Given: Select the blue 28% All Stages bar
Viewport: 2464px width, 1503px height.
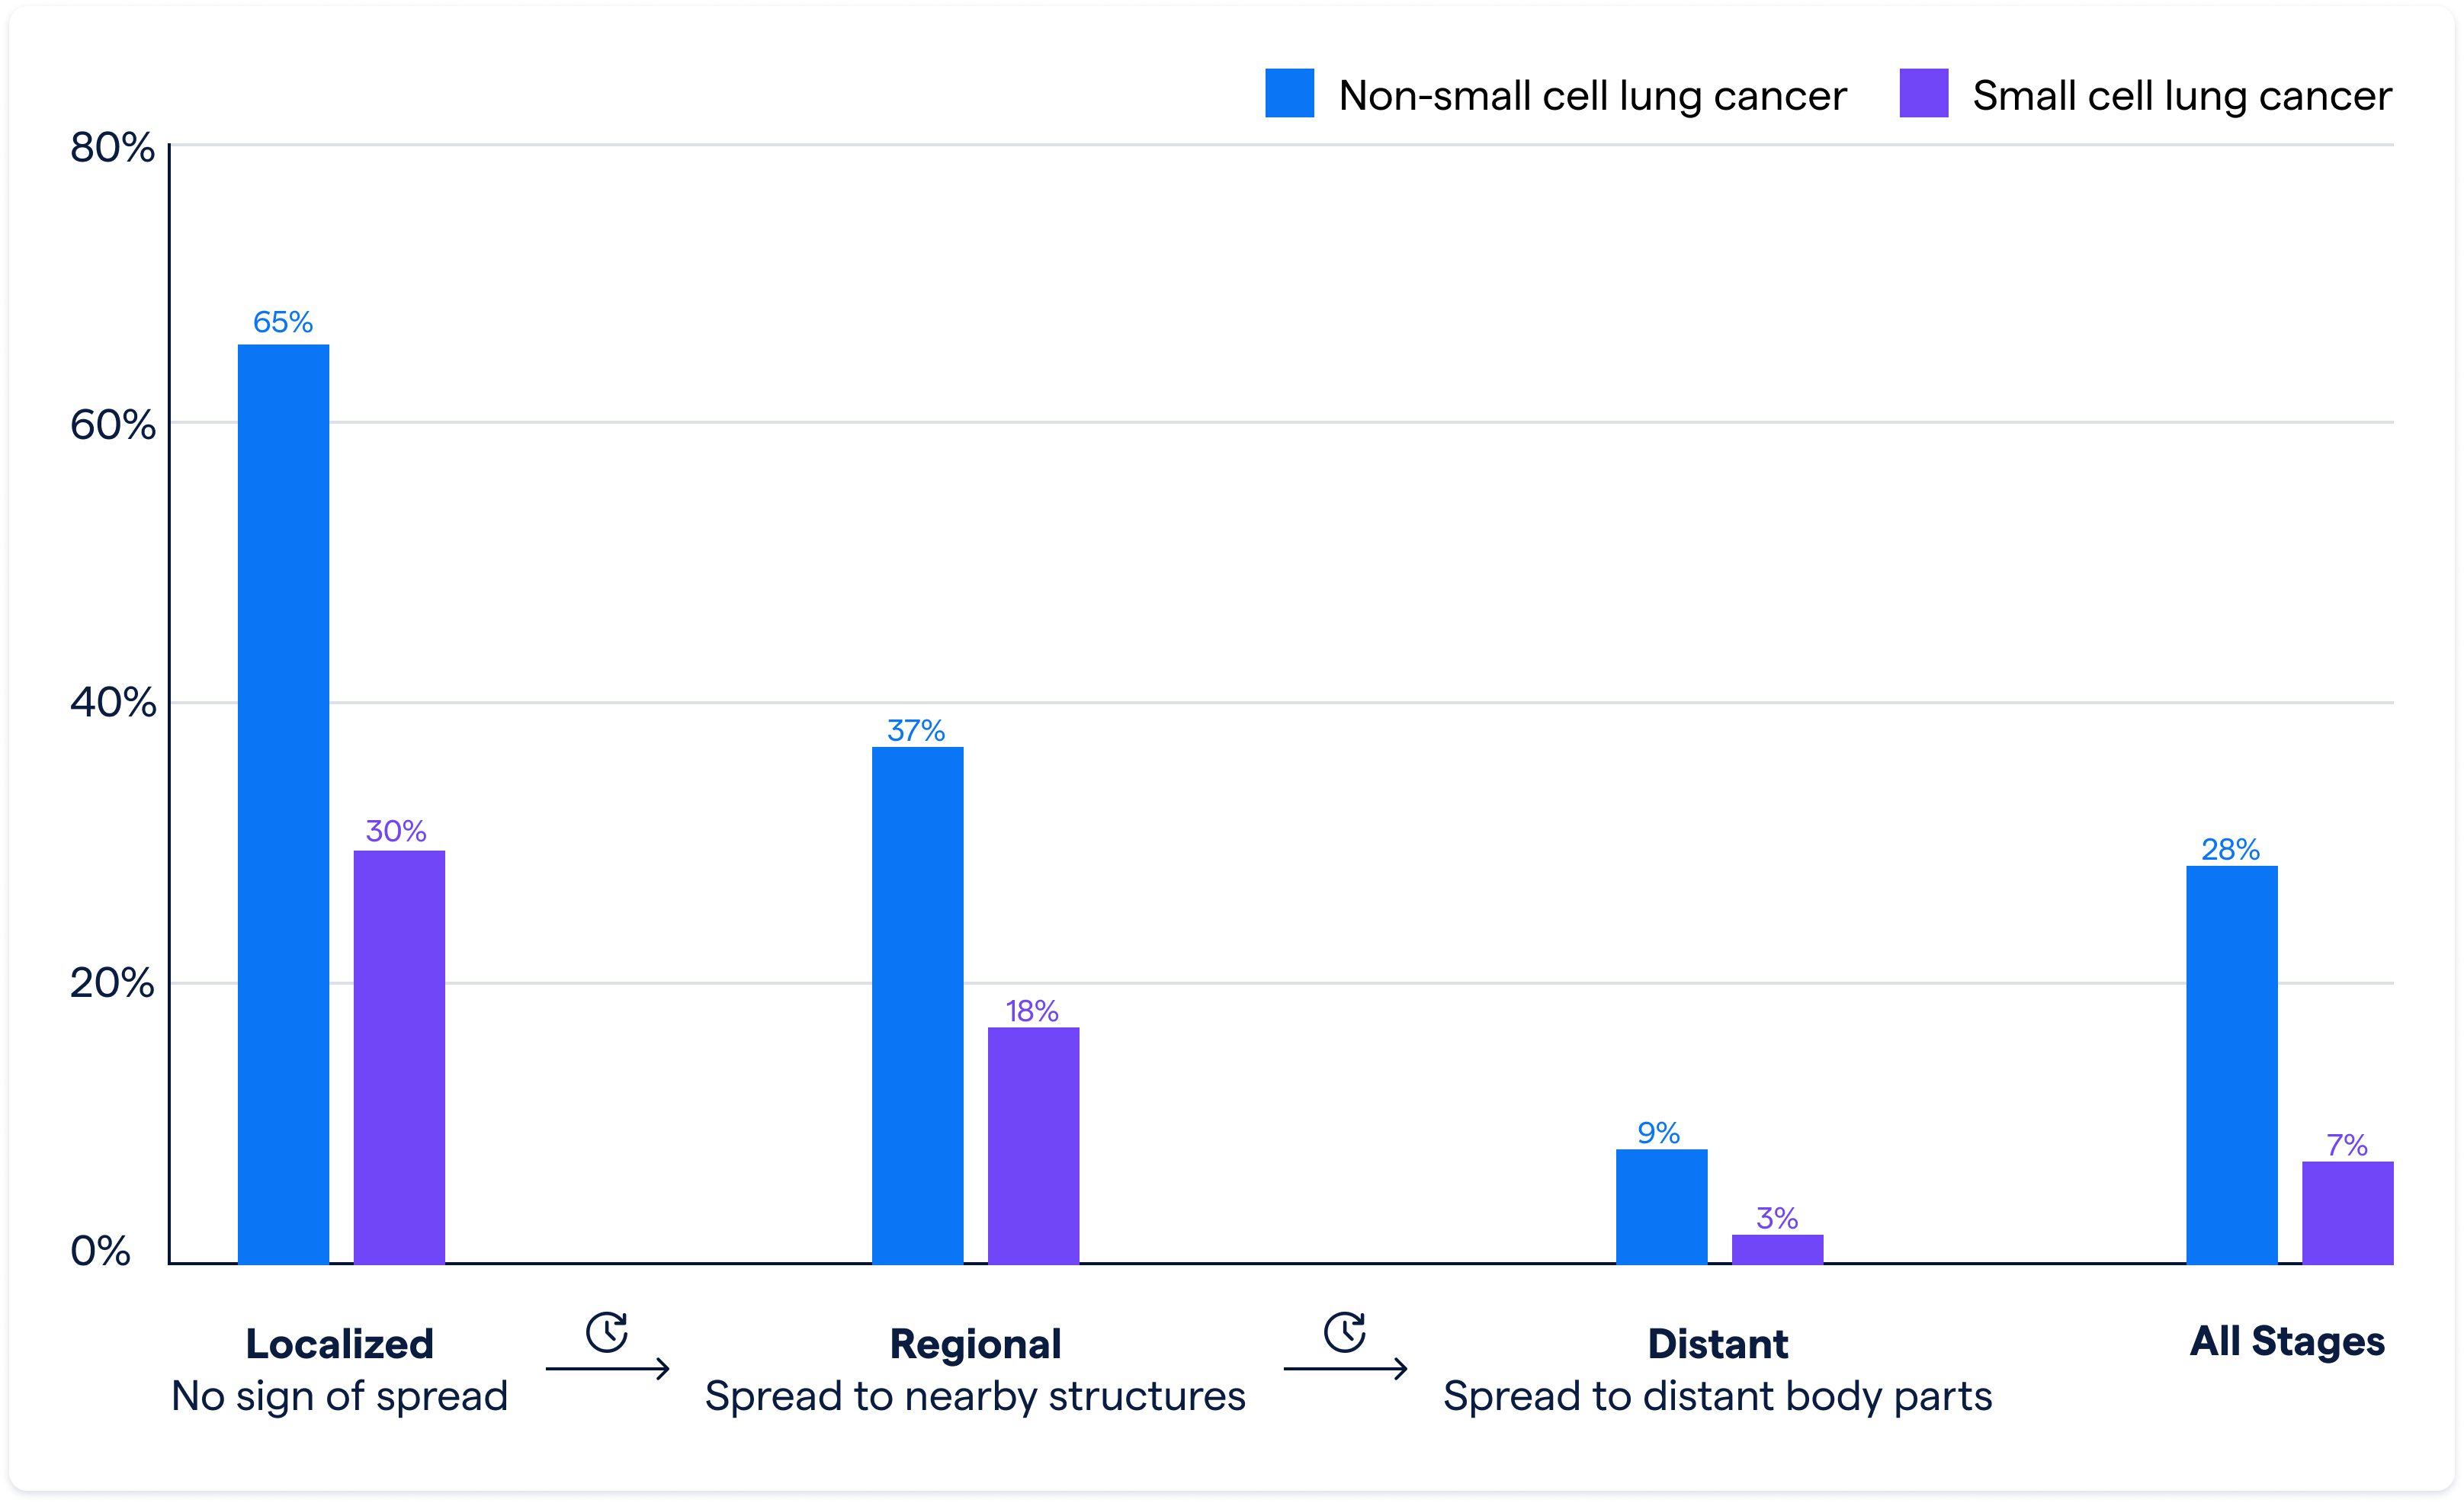Looking at the screenshot, I should [x=2231, y=1064].
